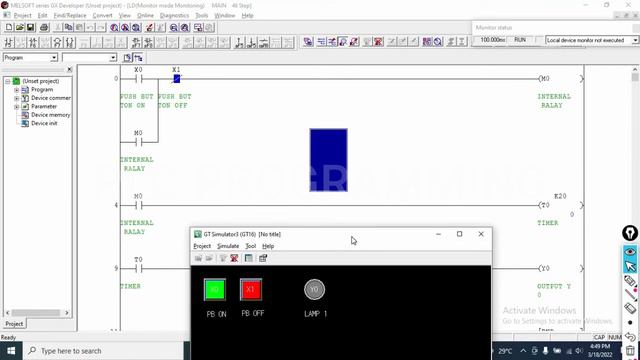Collapse the (Unset project) root node
This screenshot has height=360, width=640.
(x=7, y=81)
